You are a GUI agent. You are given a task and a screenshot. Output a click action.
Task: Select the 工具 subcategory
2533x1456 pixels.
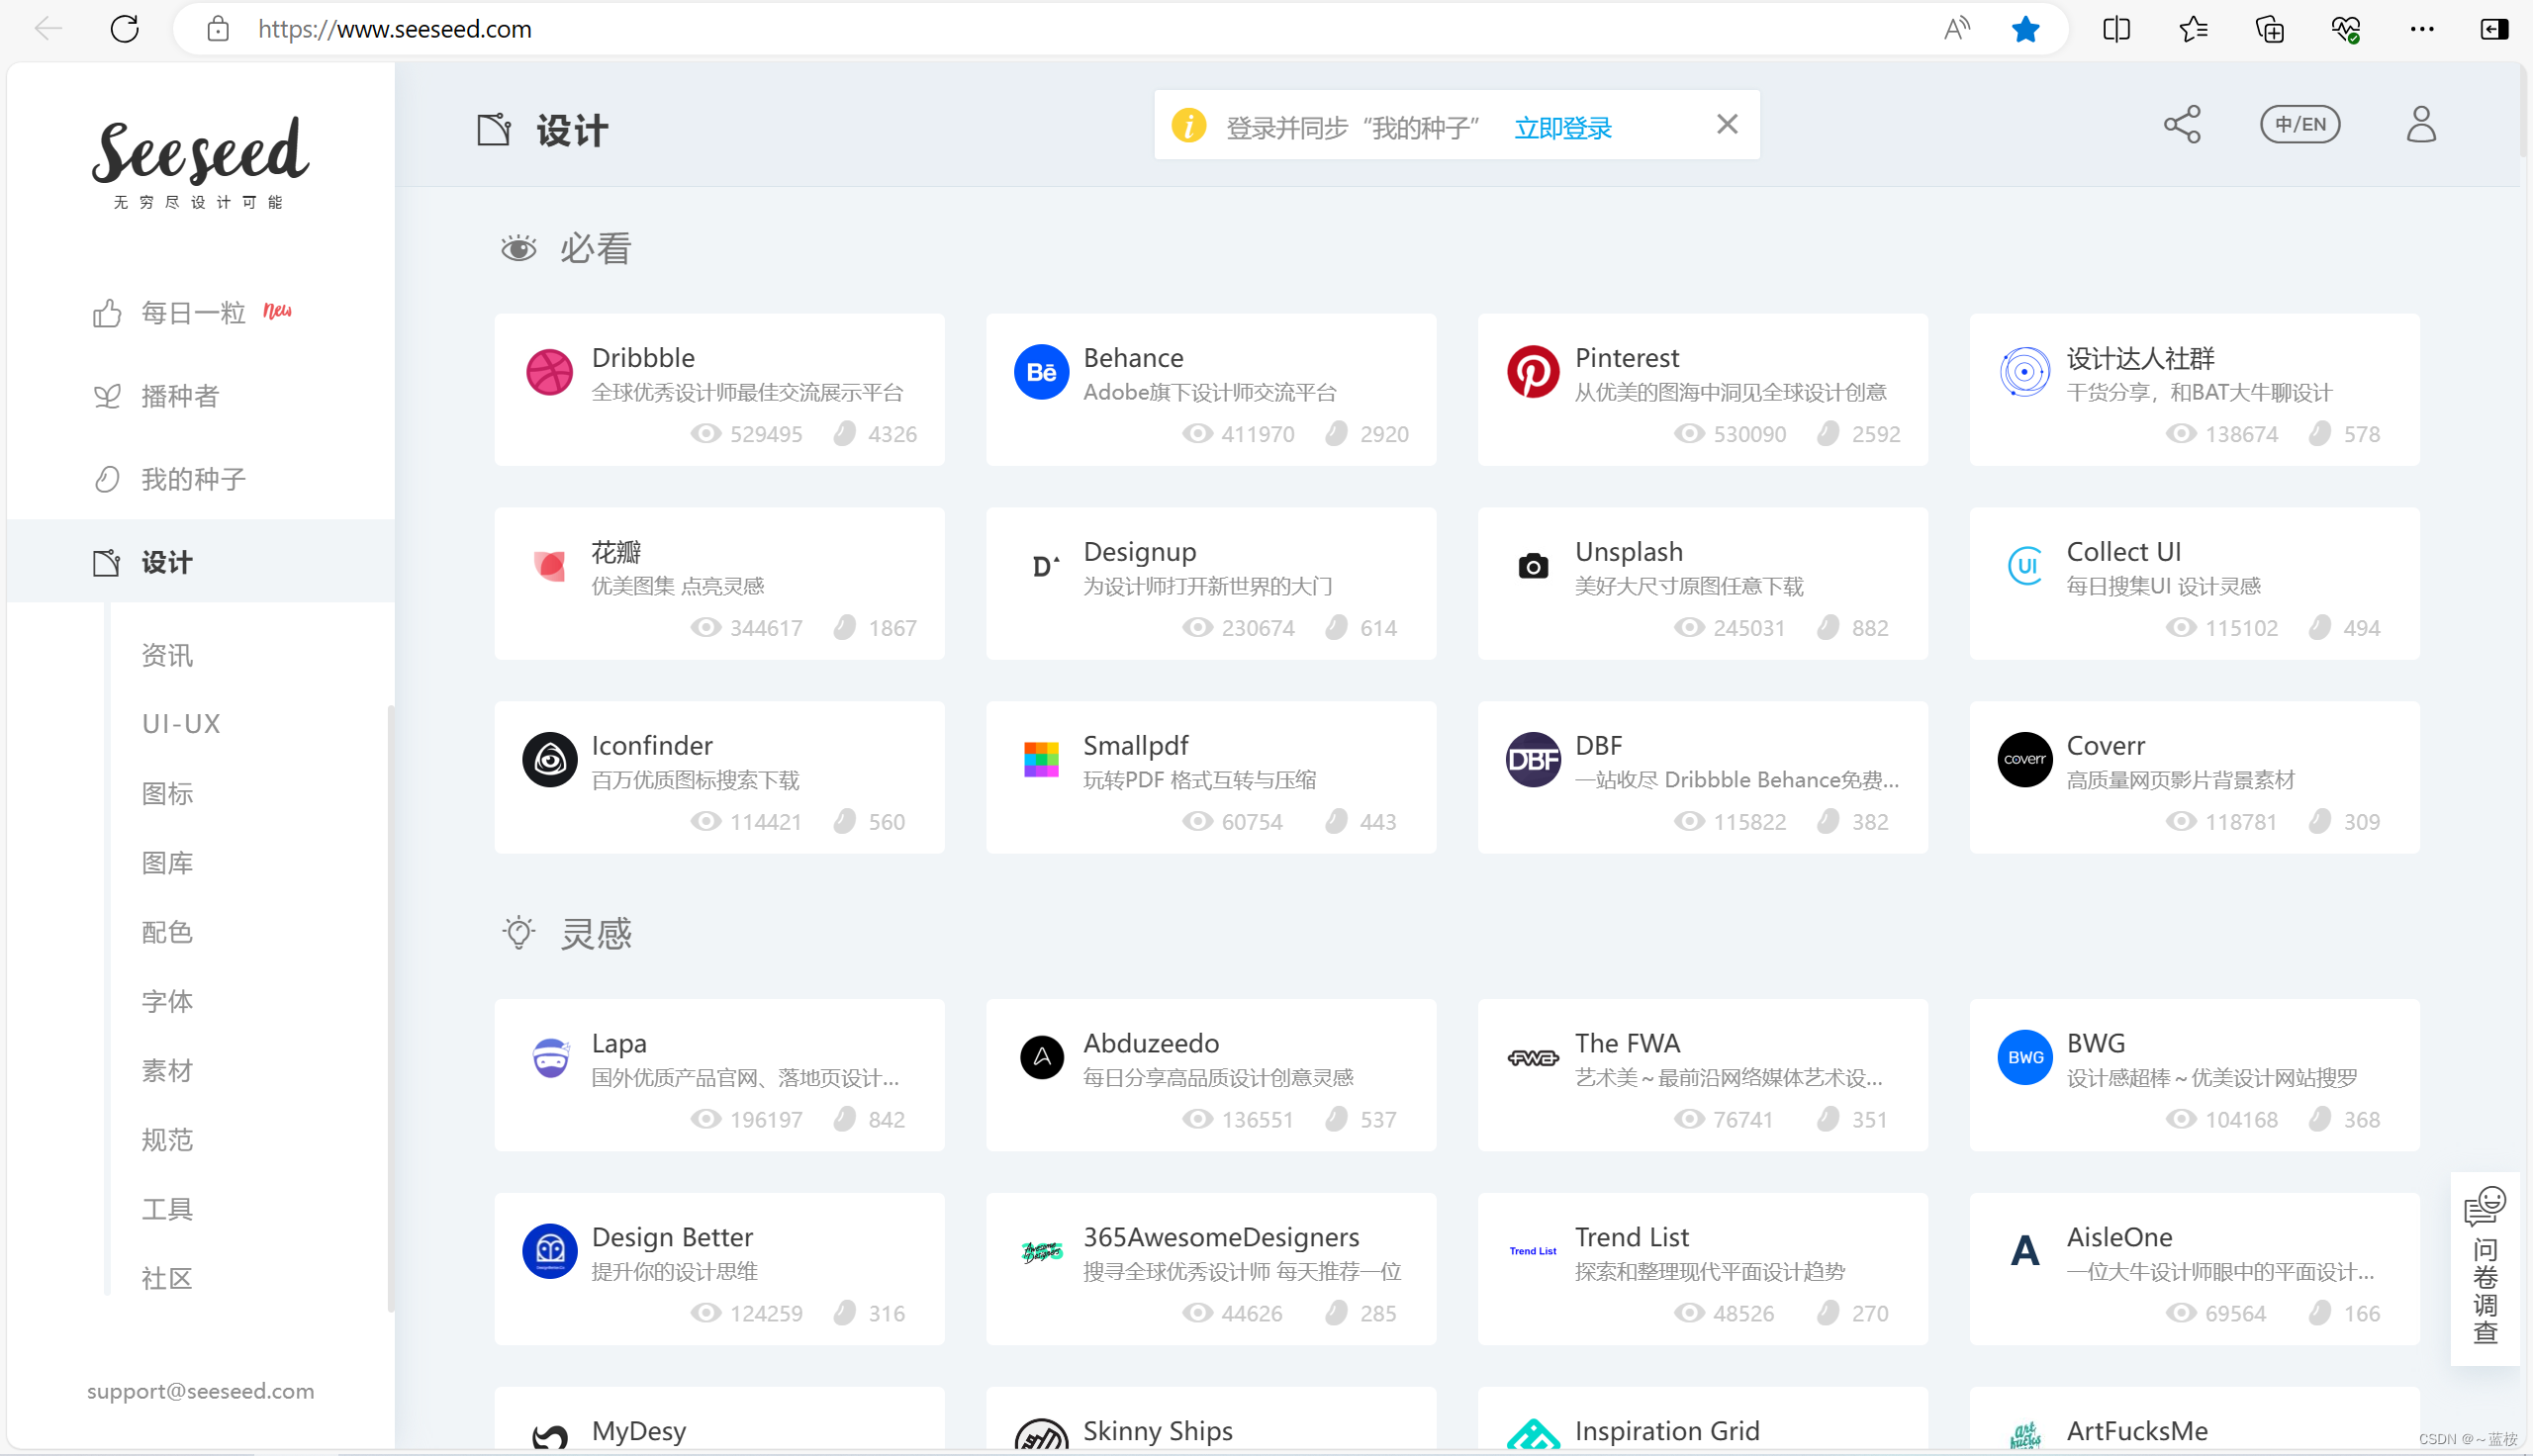point(167,1208)
